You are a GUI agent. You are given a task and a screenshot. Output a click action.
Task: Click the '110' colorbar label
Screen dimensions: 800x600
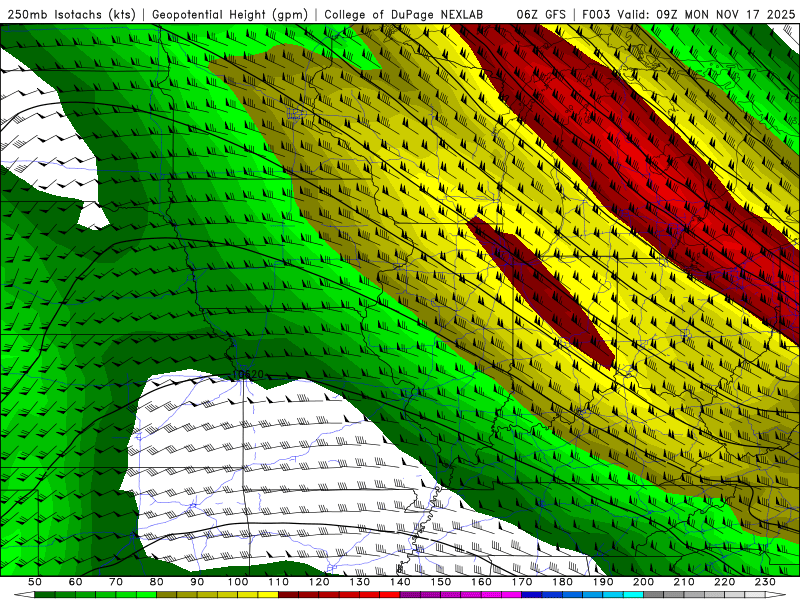(x=278, y=582)
